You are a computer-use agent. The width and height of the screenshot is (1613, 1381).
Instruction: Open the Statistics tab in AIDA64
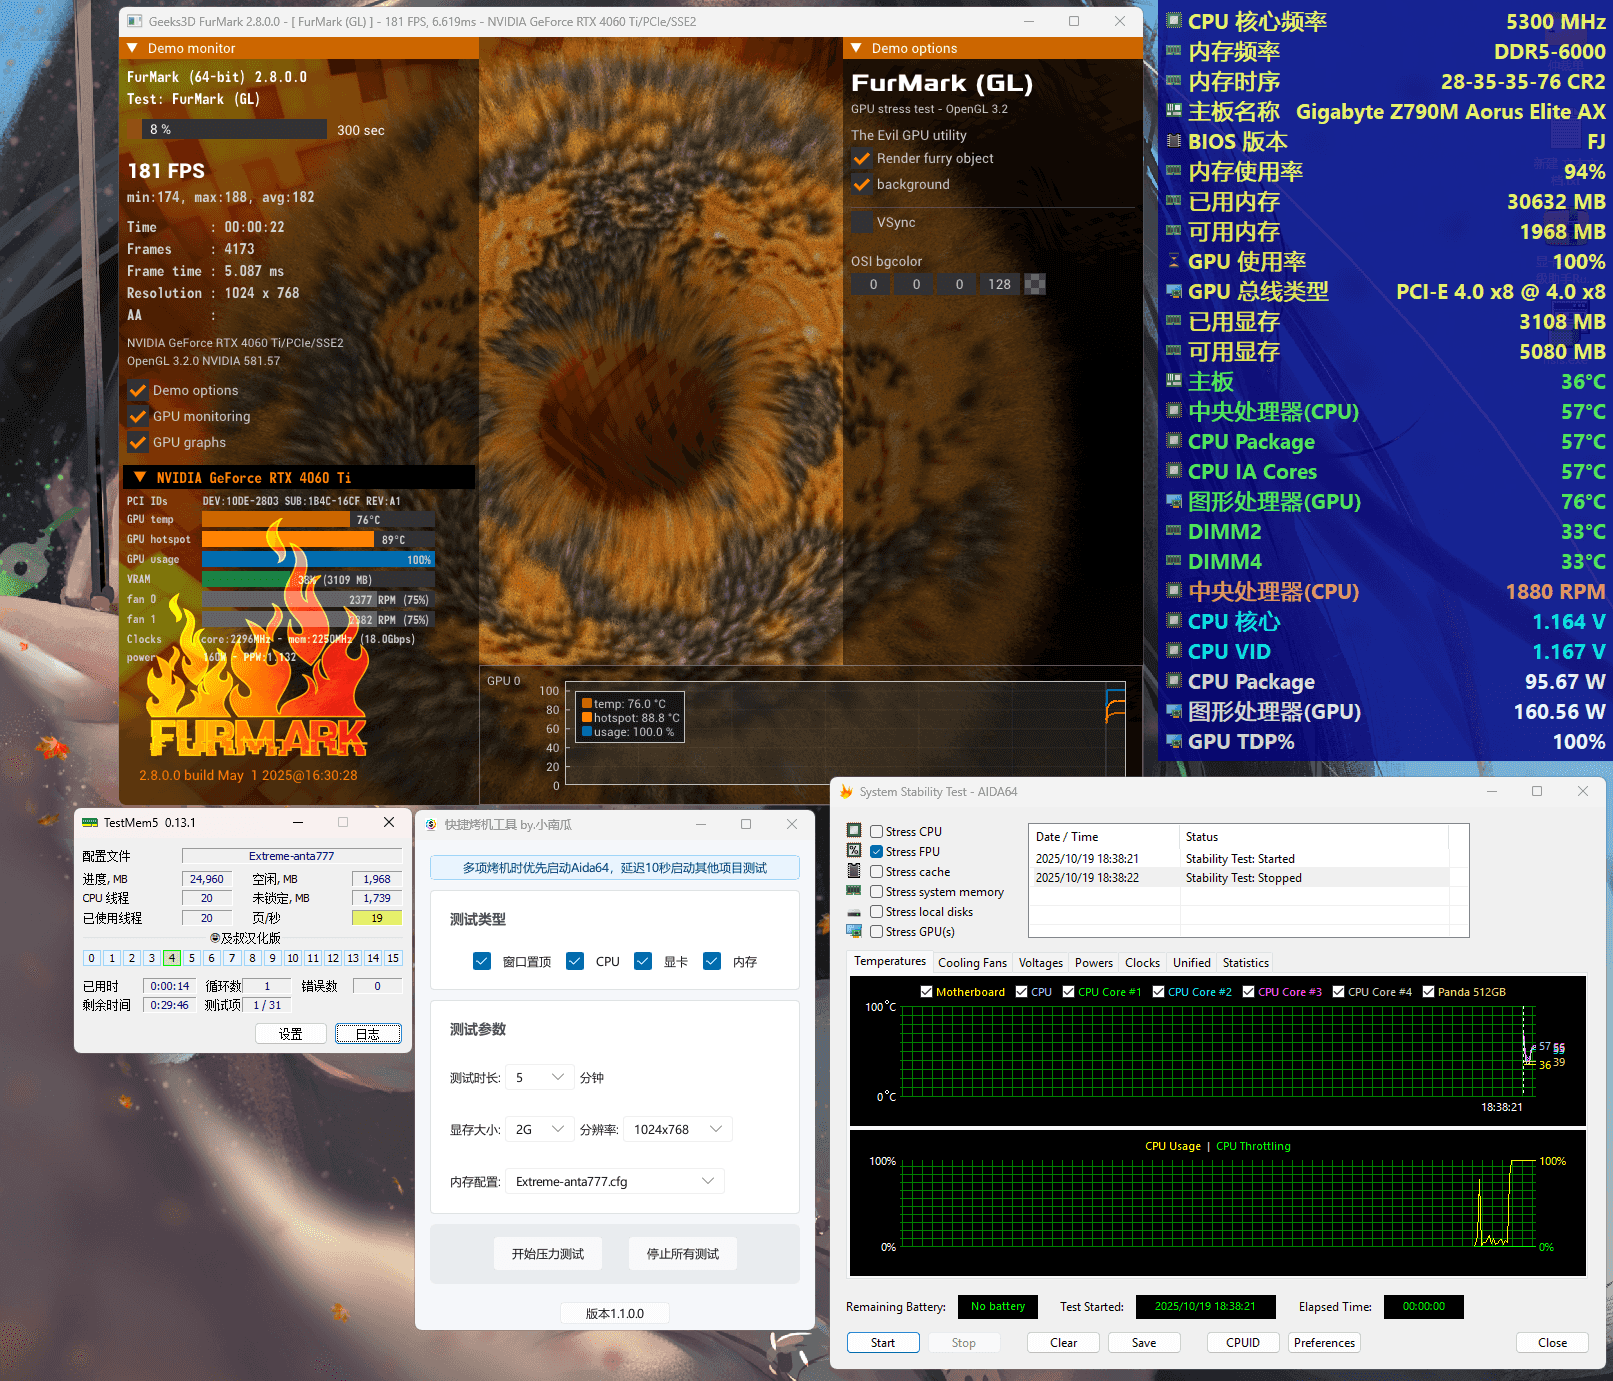click(x=1245, y=963)
